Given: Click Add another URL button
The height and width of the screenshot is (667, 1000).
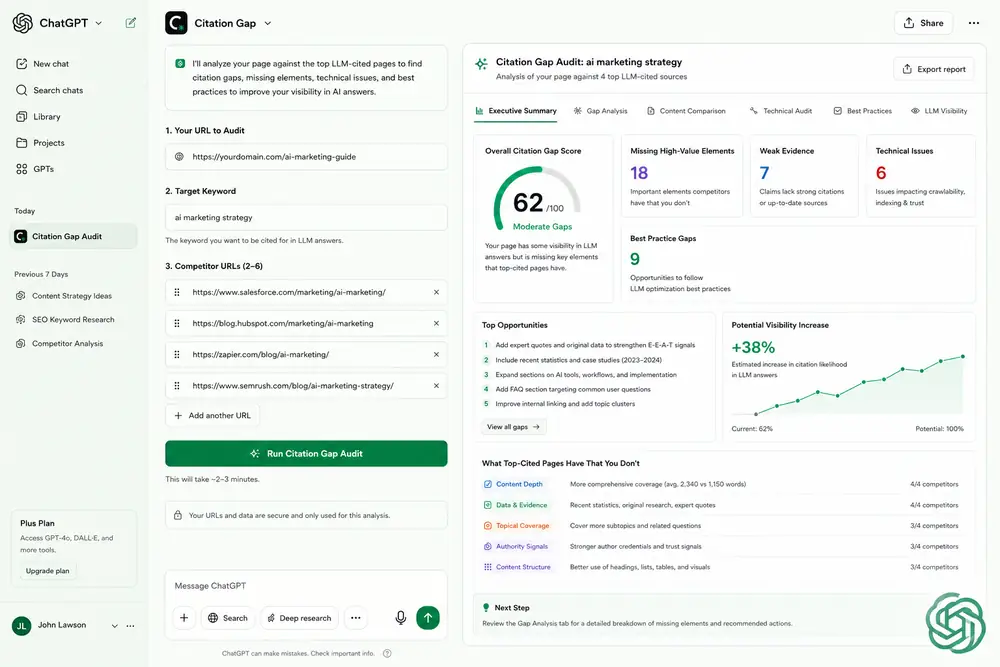Looking at the screenshot, I should tap(212, 415).
